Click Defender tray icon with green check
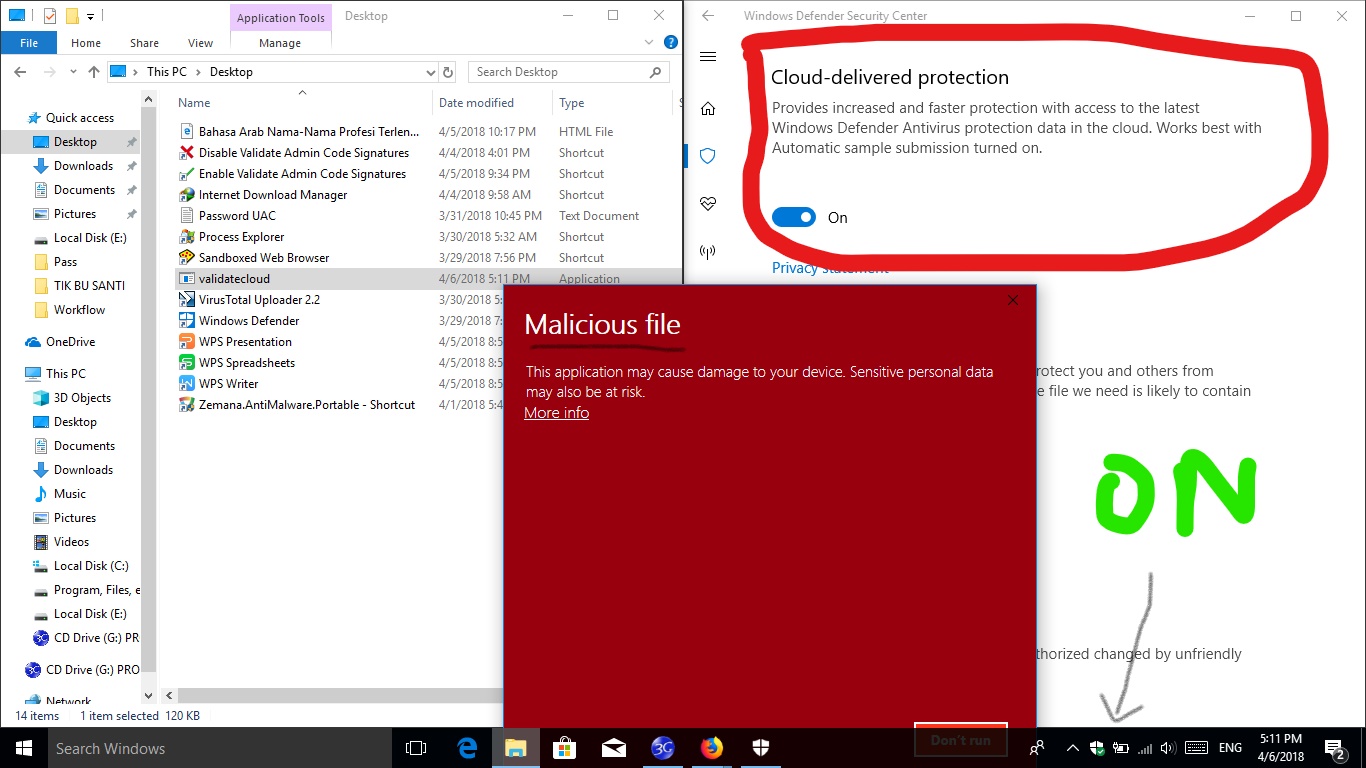The height and width of the screenshot is (768, 1366). [x=1097, y=748]
